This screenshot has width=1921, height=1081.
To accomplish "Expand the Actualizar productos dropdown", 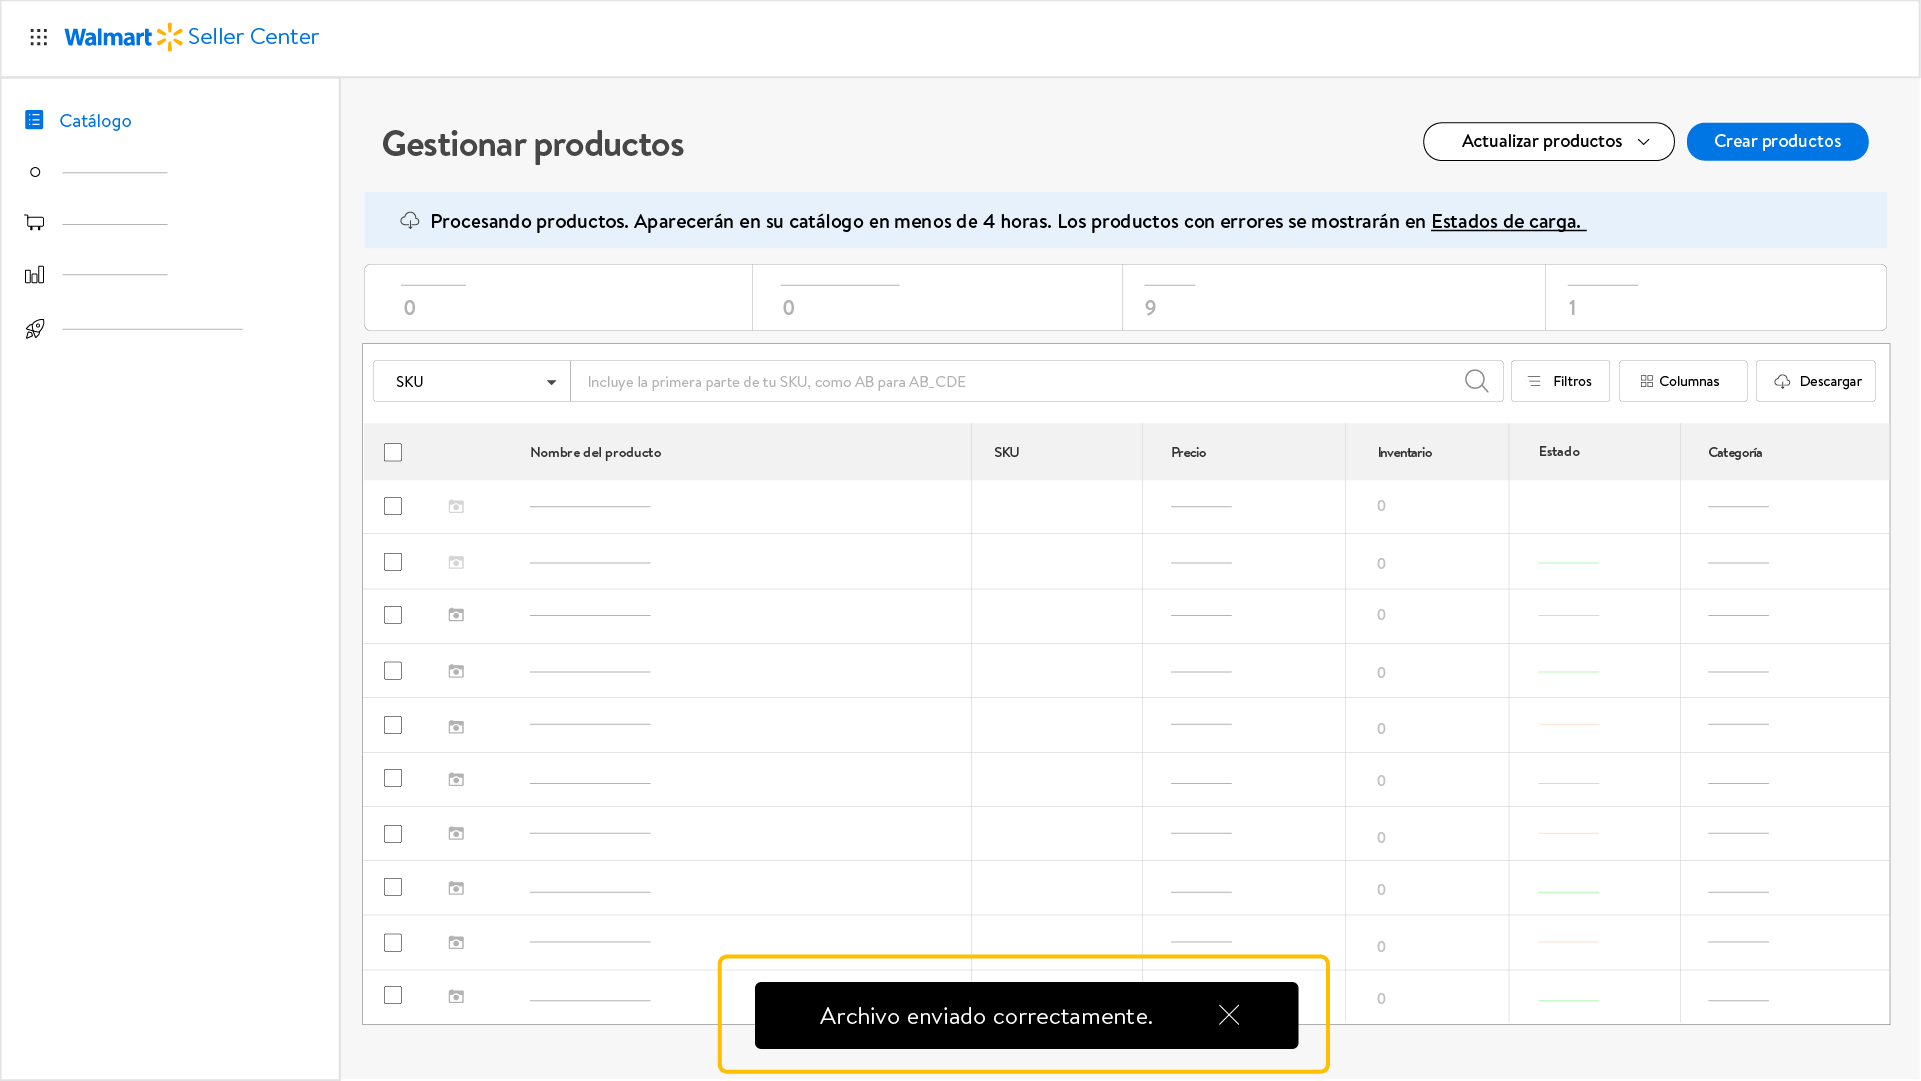I will pyautogui.click(x=1548, y=142).
